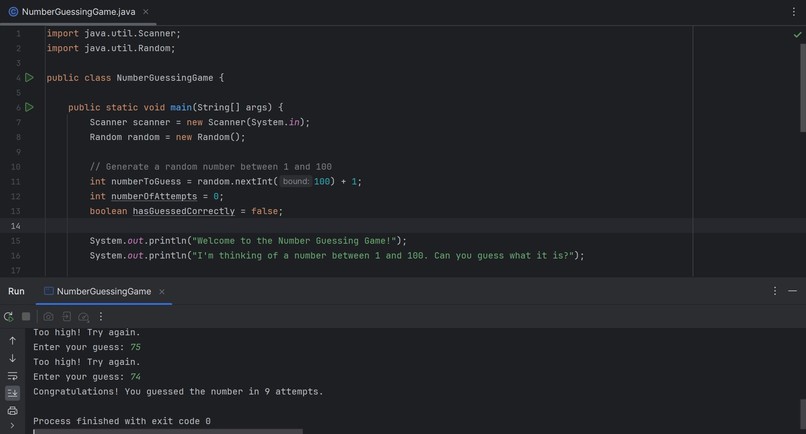This screenshot has height=434, width=806.
Task: Toggle scroll to end of console
Action: click(12, 393)
